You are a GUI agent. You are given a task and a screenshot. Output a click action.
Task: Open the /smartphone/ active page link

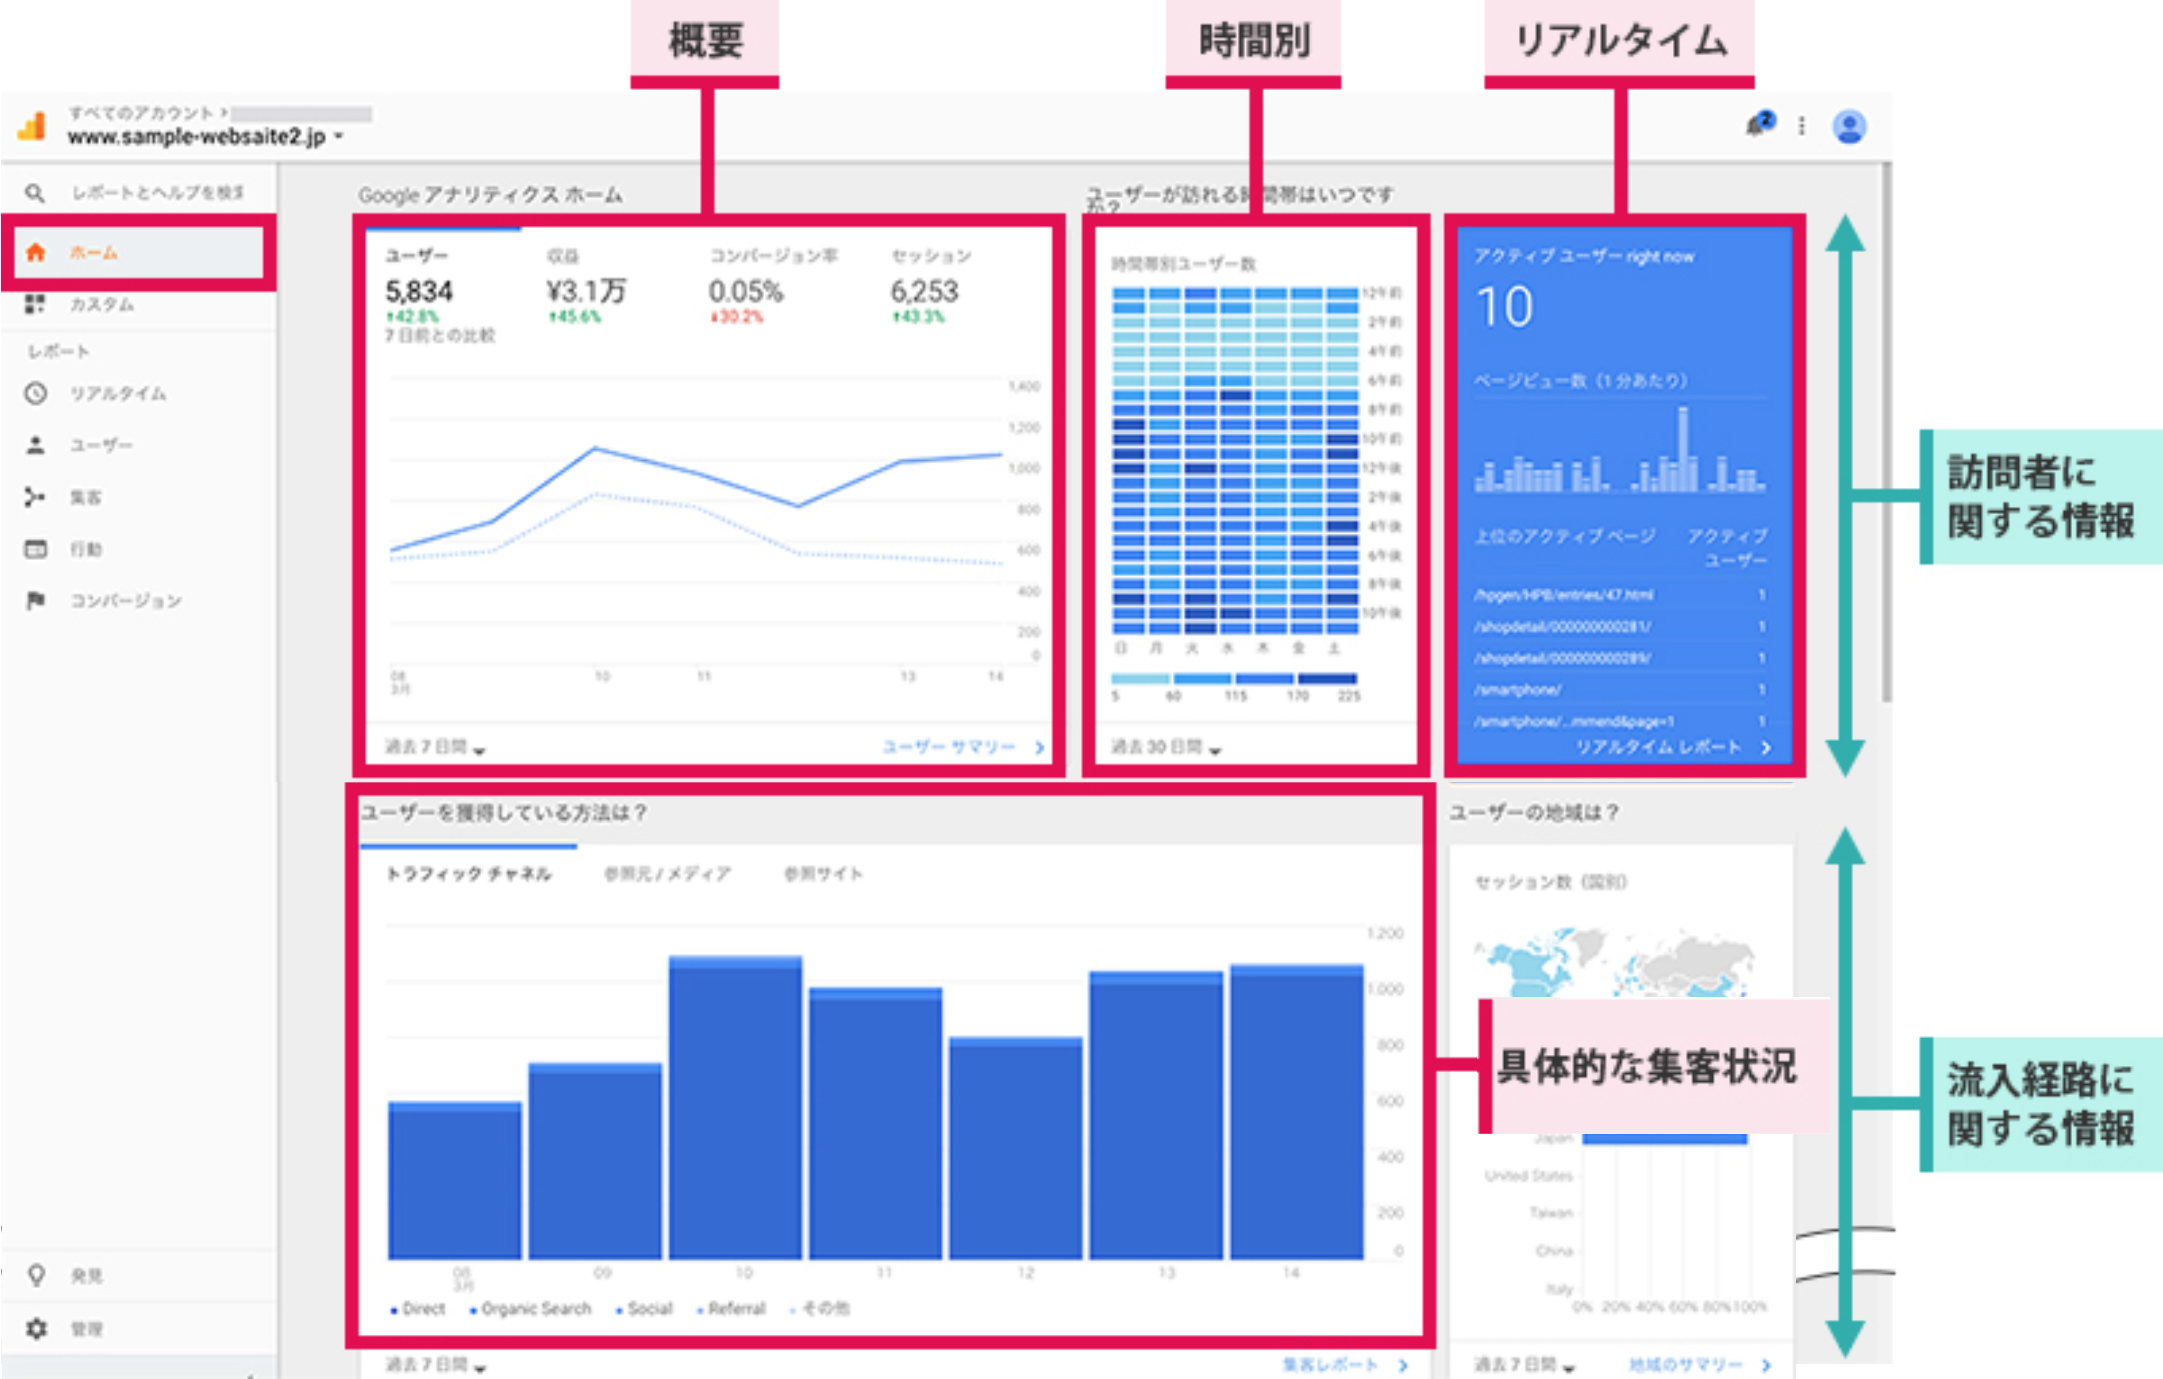point(1517,690)
